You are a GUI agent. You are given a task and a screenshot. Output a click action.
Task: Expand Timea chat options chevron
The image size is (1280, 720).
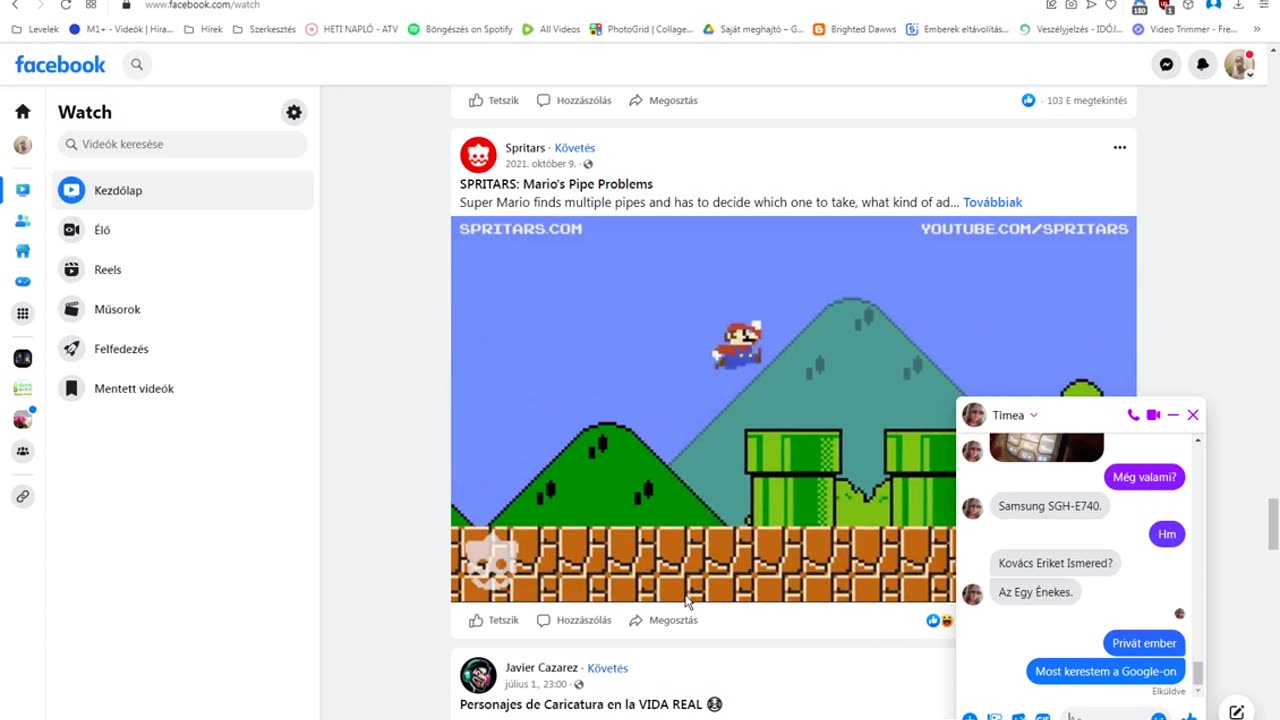[x=1033, y=415]
